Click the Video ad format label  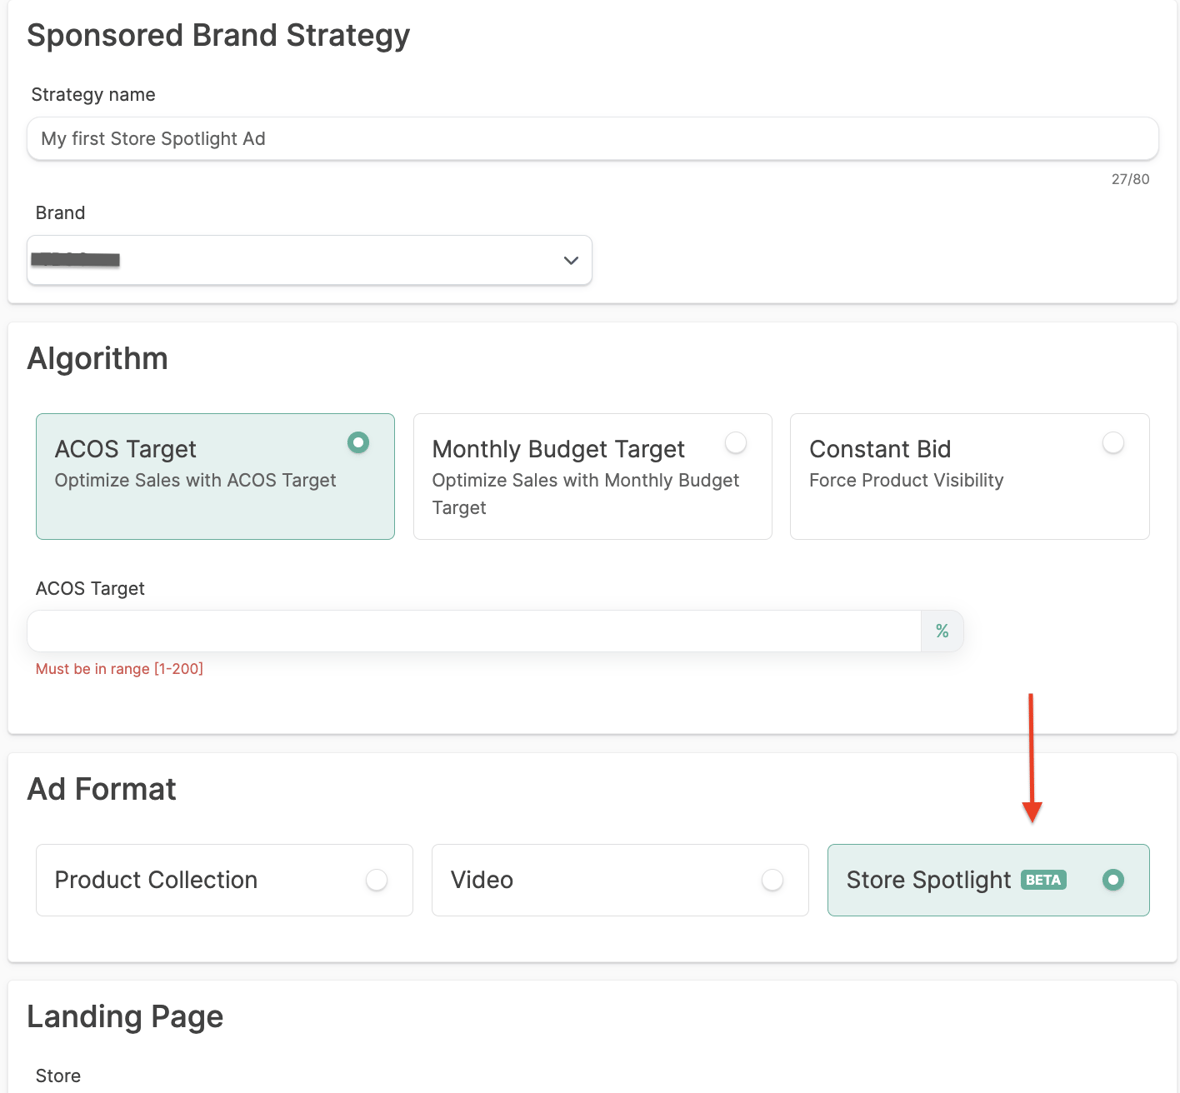point(482,880)
